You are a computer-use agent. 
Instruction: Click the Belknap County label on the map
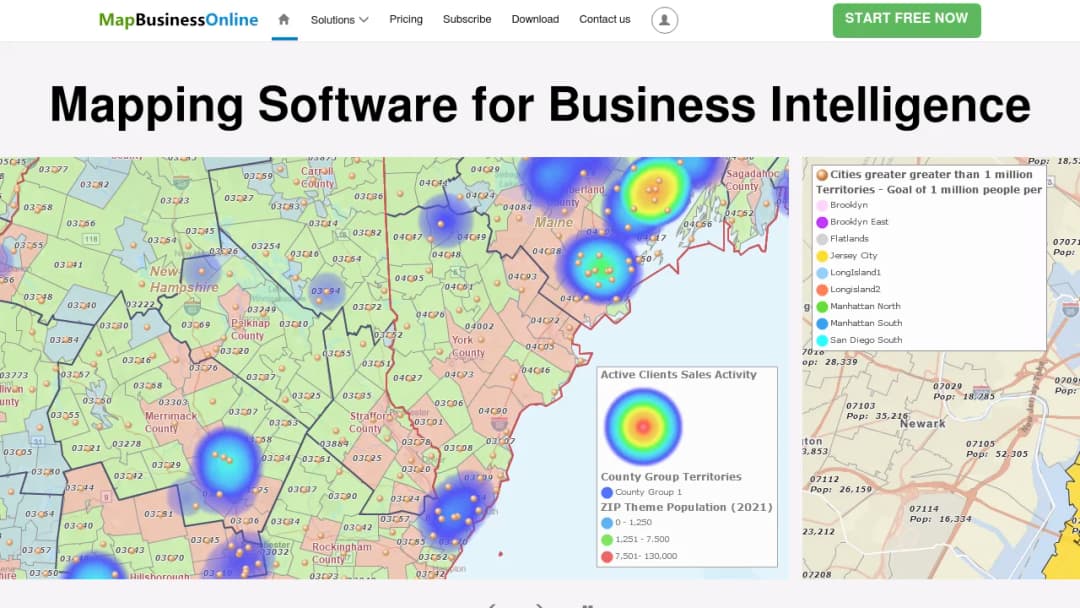tap(250, 329)
